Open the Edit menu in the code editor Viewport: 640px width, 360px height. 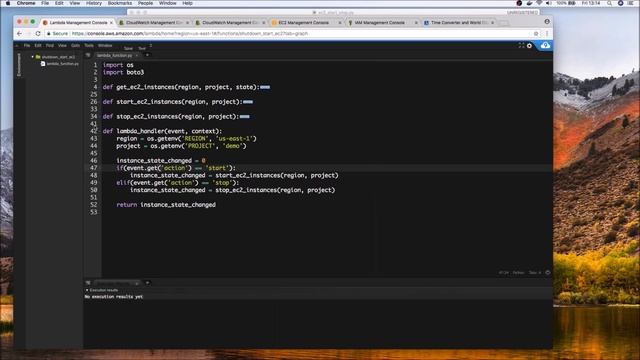pos(38,46)
